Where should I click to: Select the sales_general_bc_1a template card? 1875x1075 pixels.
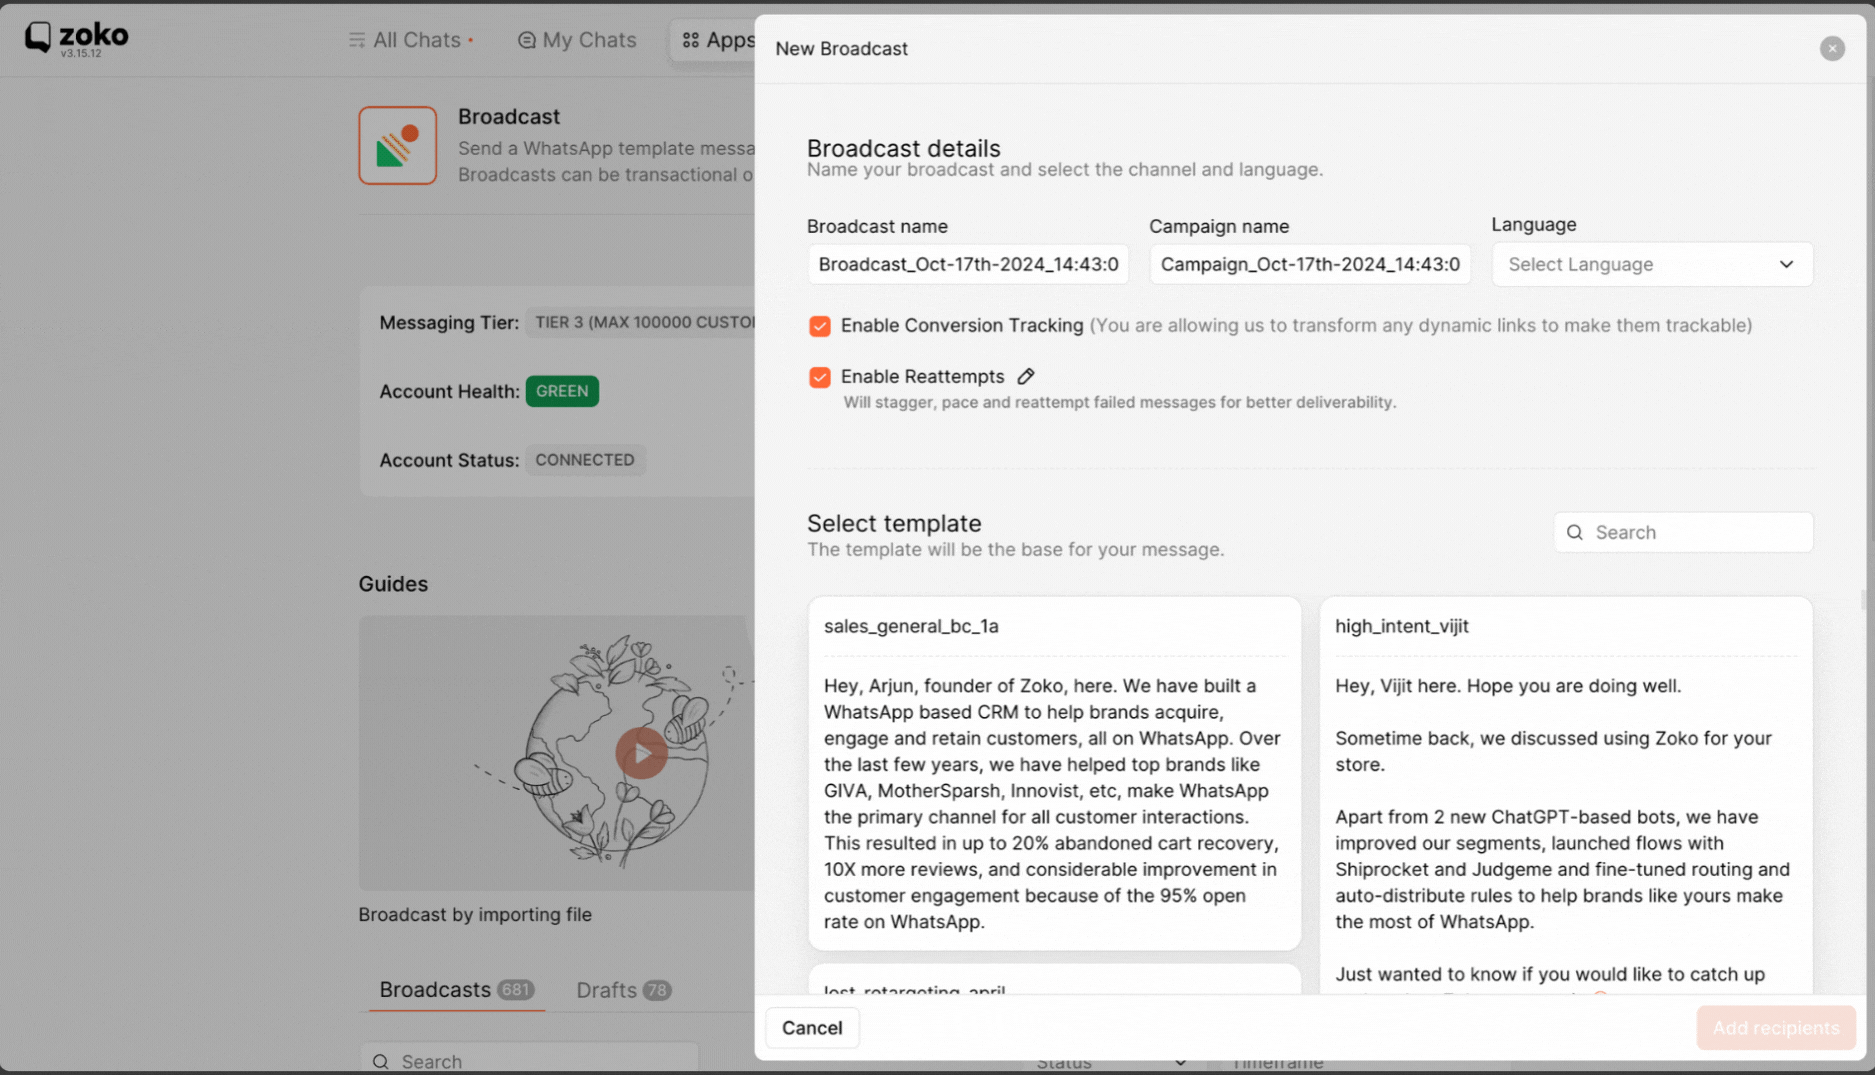(x=1054, y=773)
